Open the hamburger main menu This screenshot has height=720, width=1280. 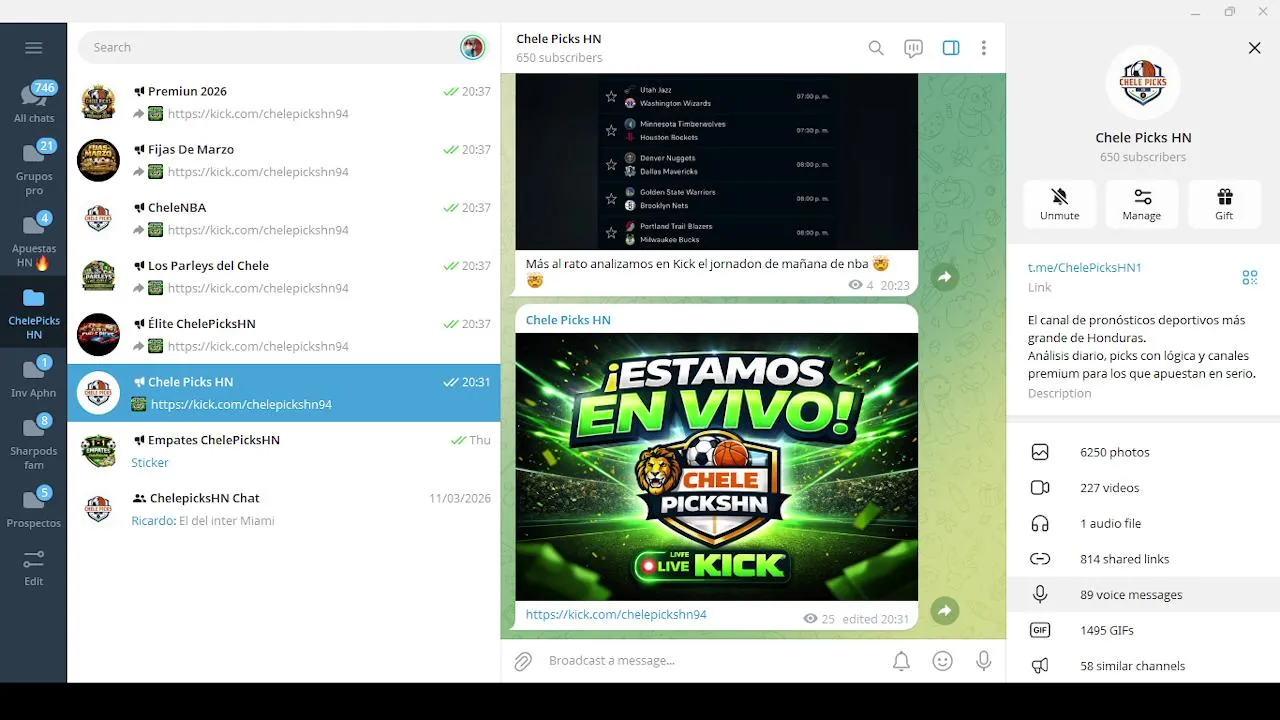33,47
